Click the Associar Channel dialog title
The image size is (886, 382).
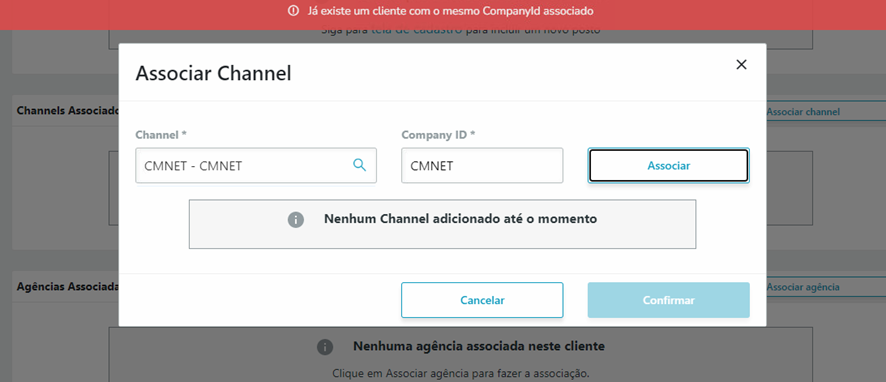click(214, 73)
